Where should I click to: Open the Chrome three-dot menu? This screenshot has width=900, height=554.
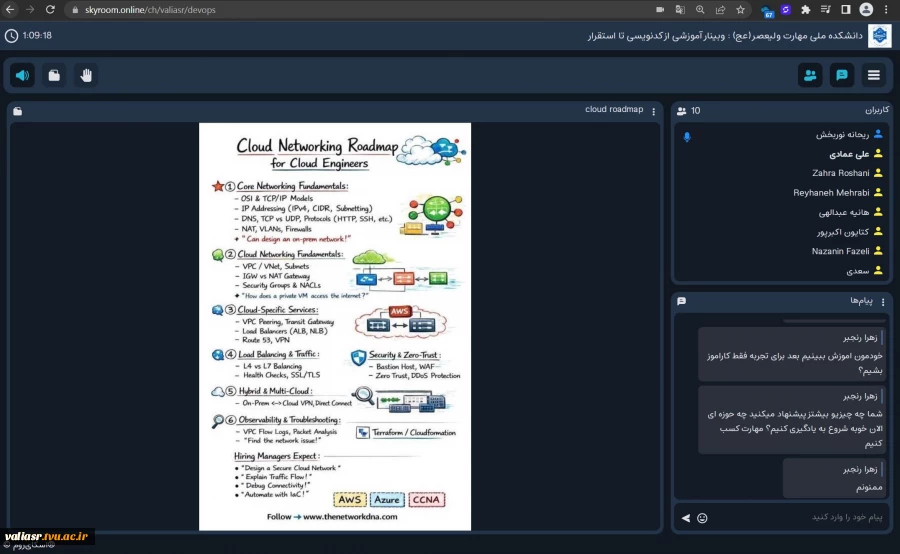pos(886,10)
